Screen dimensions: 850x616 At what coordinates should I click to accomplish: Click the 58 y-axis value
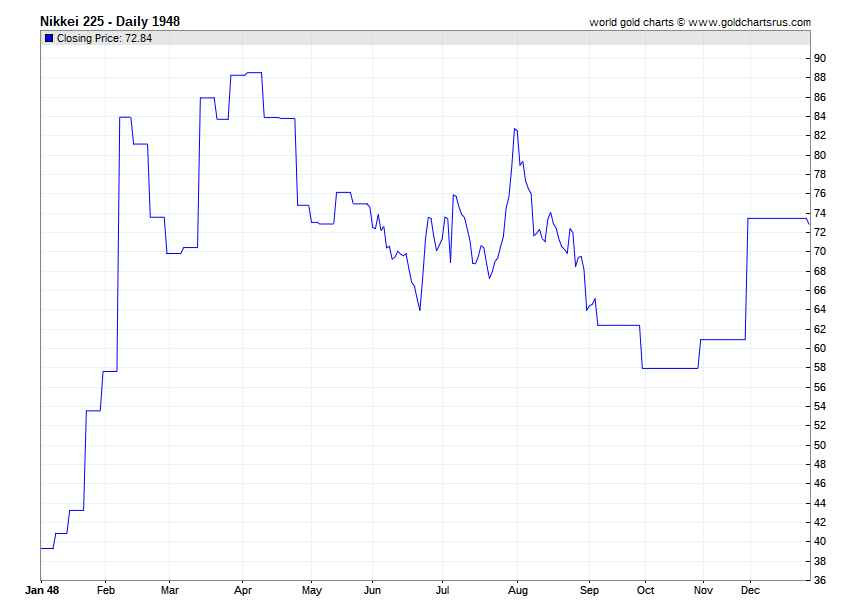click(x=820, y=368)
